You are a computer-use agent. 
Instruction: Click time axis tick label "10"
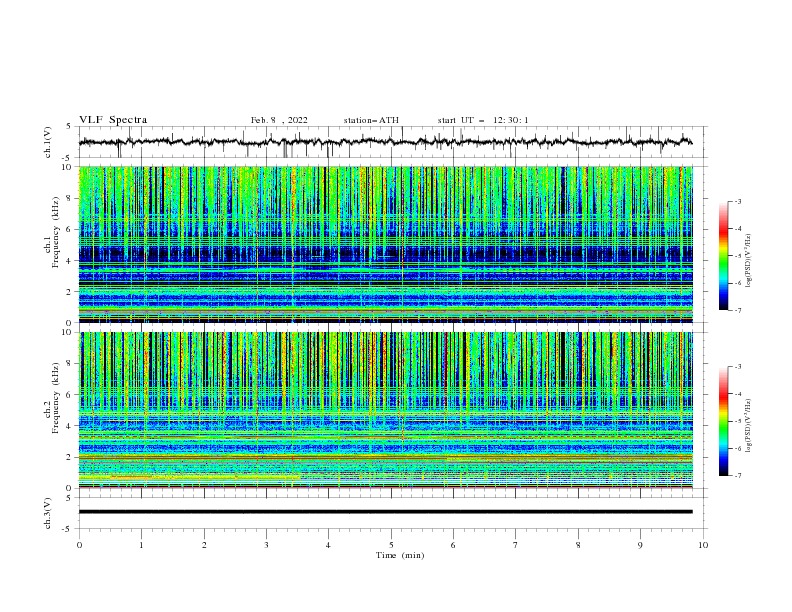(x=703, y=545)
